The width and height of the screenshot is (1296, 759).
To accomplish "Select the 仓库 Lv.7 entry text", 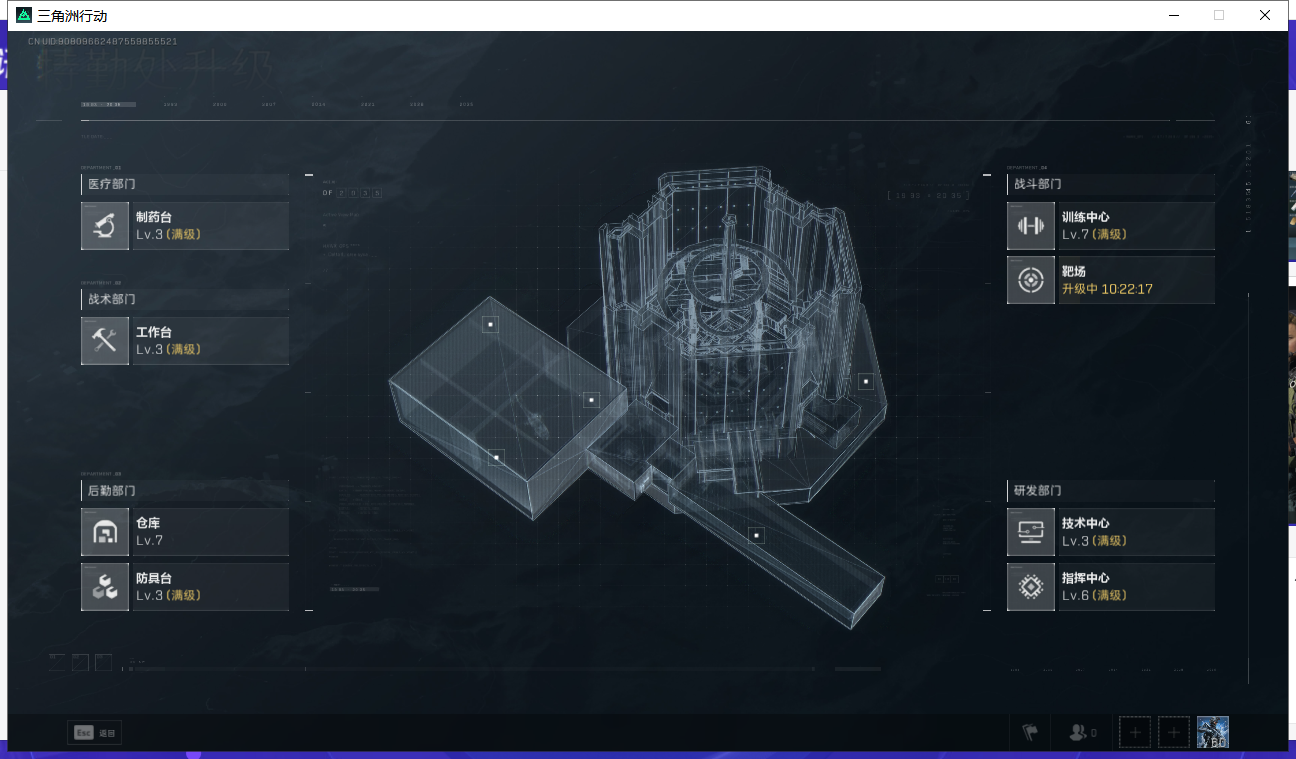I will point(150,532).
